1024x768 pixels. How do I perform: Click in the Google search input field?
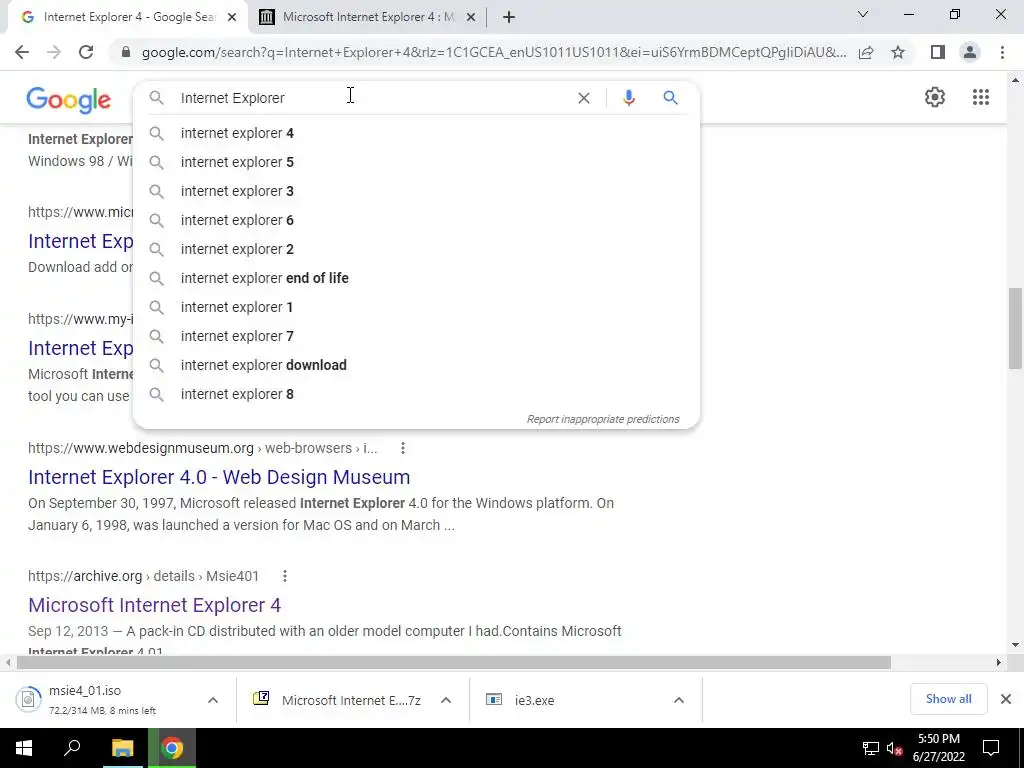pyautogui.click(x=372, y=98)
